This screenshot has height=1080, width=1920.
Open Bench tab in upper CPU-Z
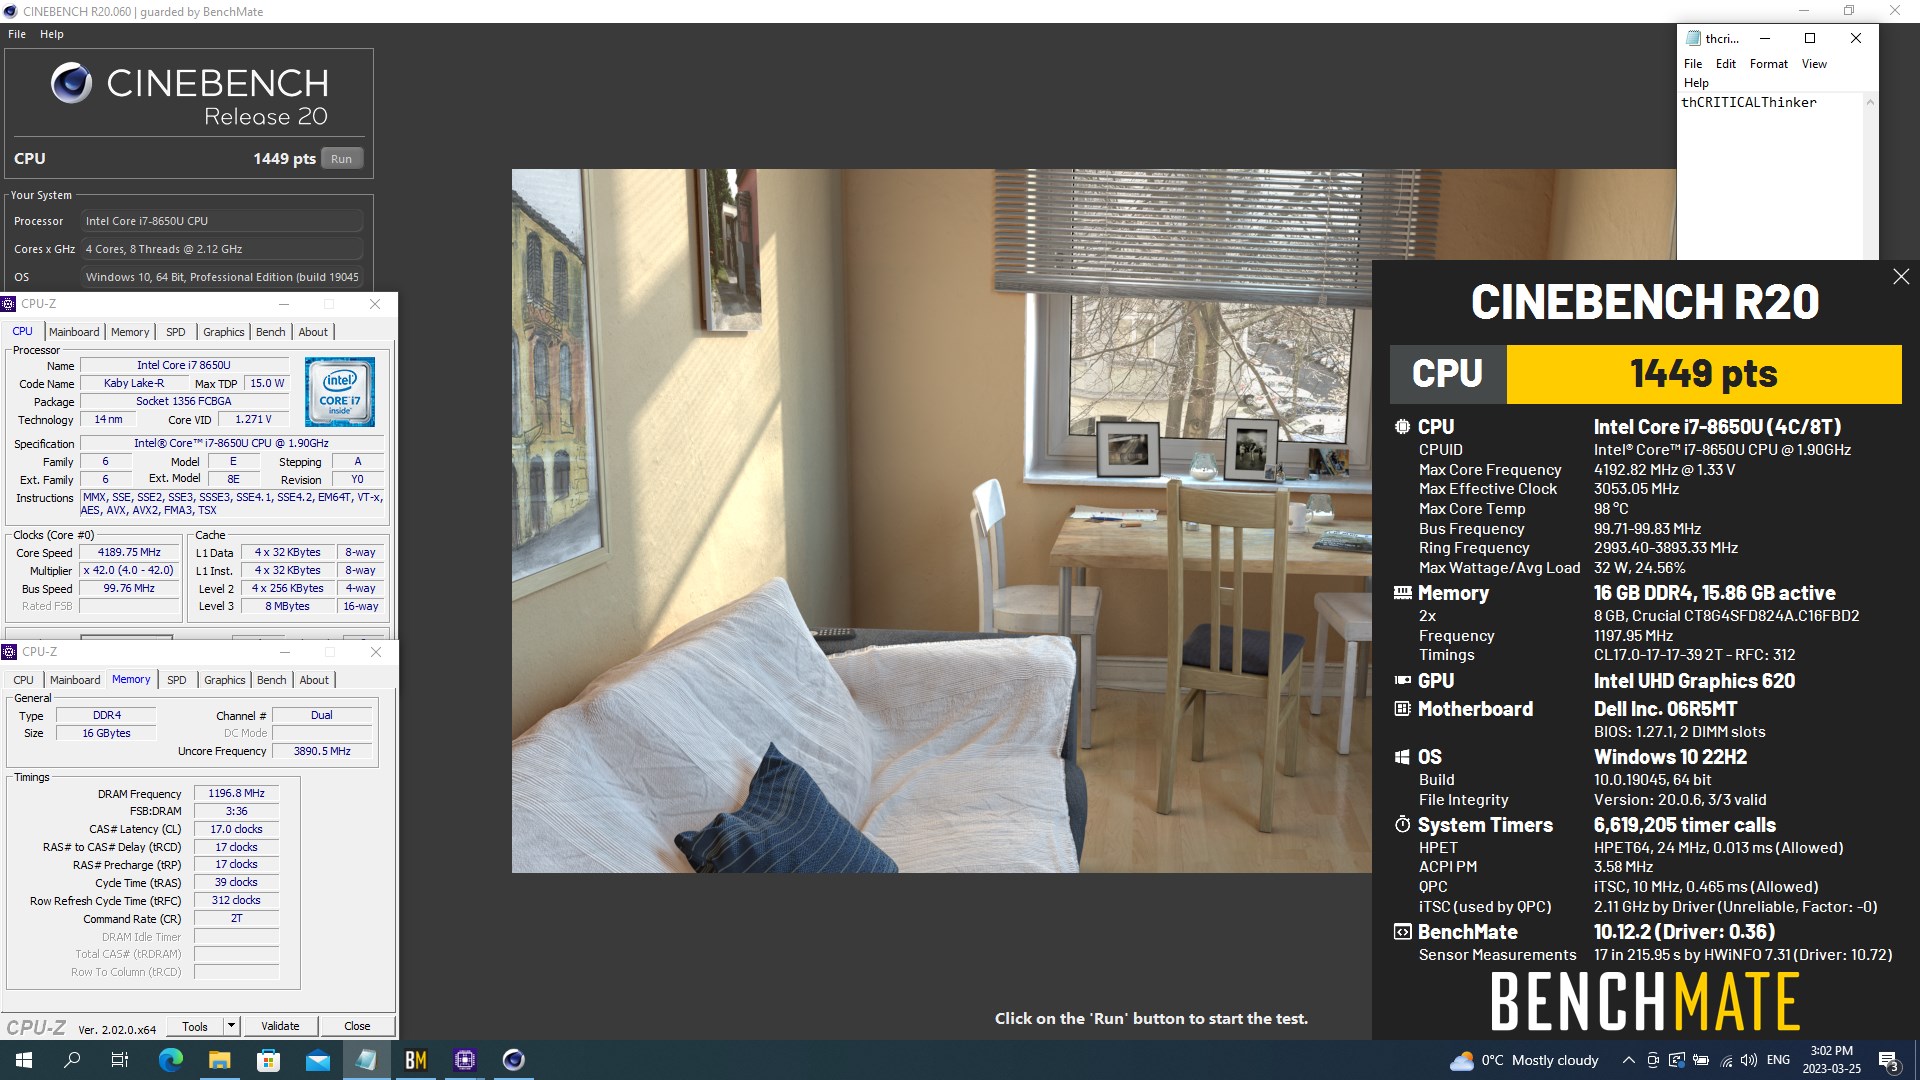270,332
